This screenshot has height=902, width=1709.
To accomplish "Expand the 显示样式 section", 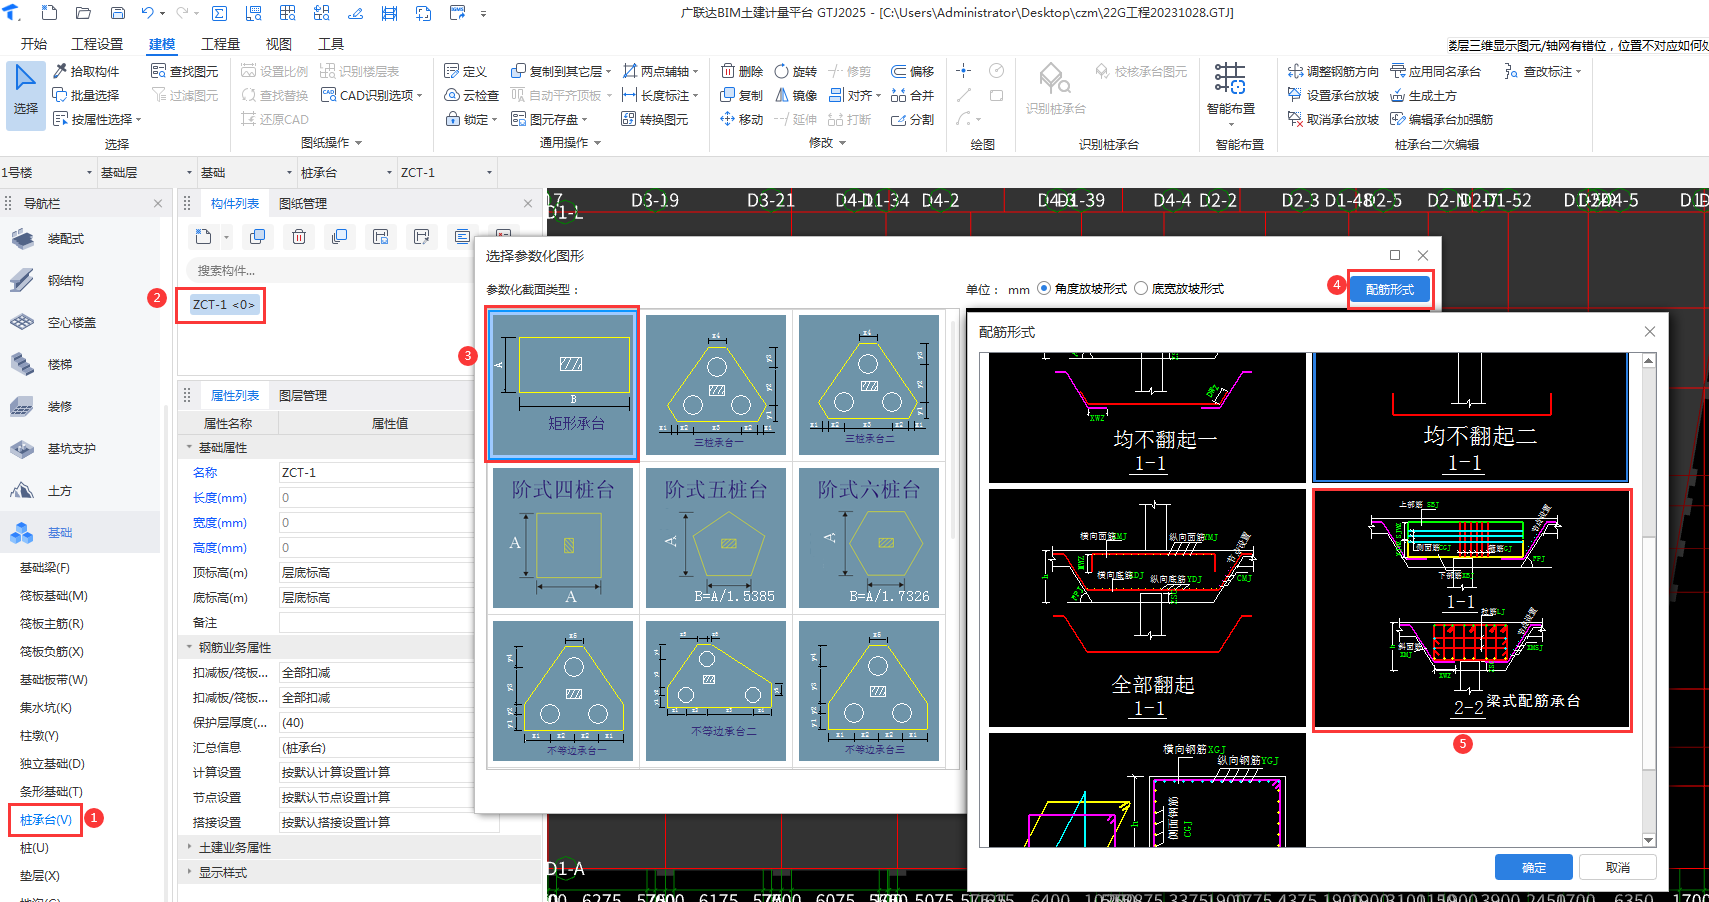I will (x=189, y=872).
